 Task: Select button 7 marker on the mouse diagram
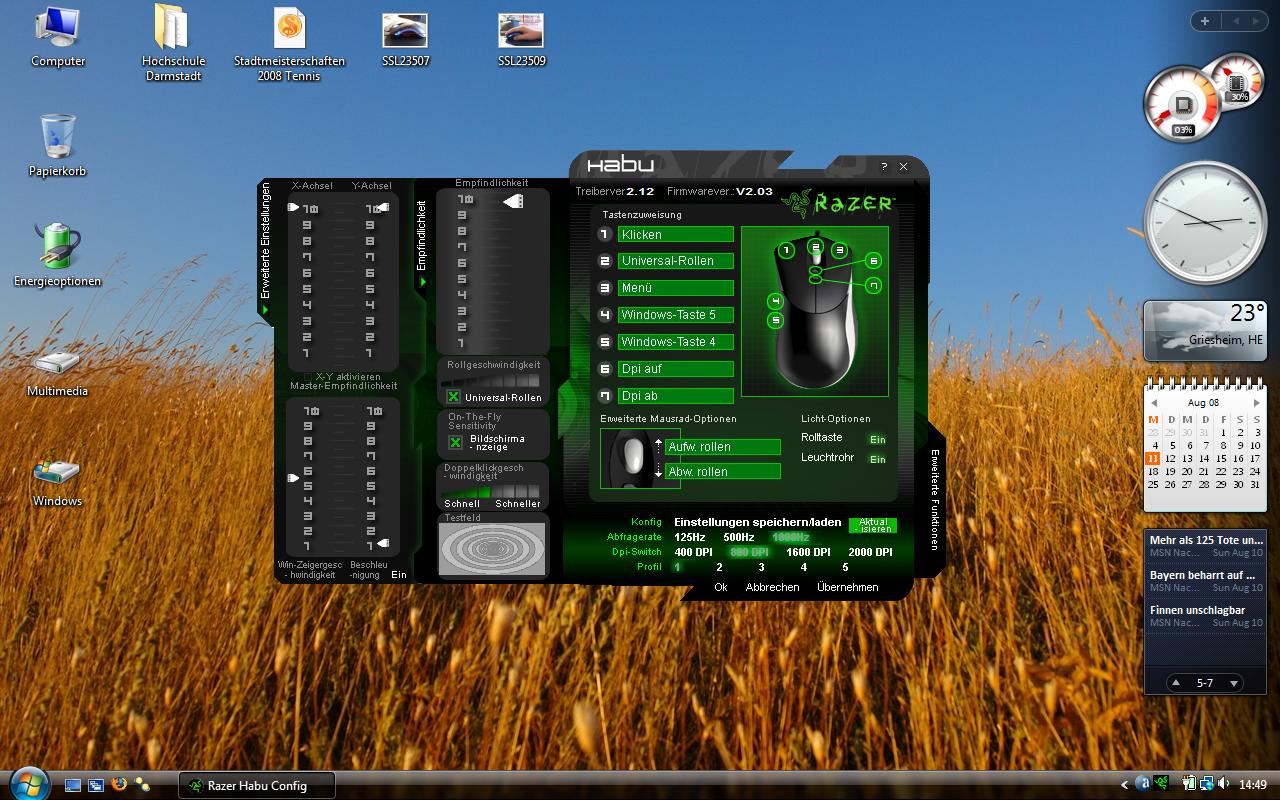pyautogui.click(x=873, y=286)
